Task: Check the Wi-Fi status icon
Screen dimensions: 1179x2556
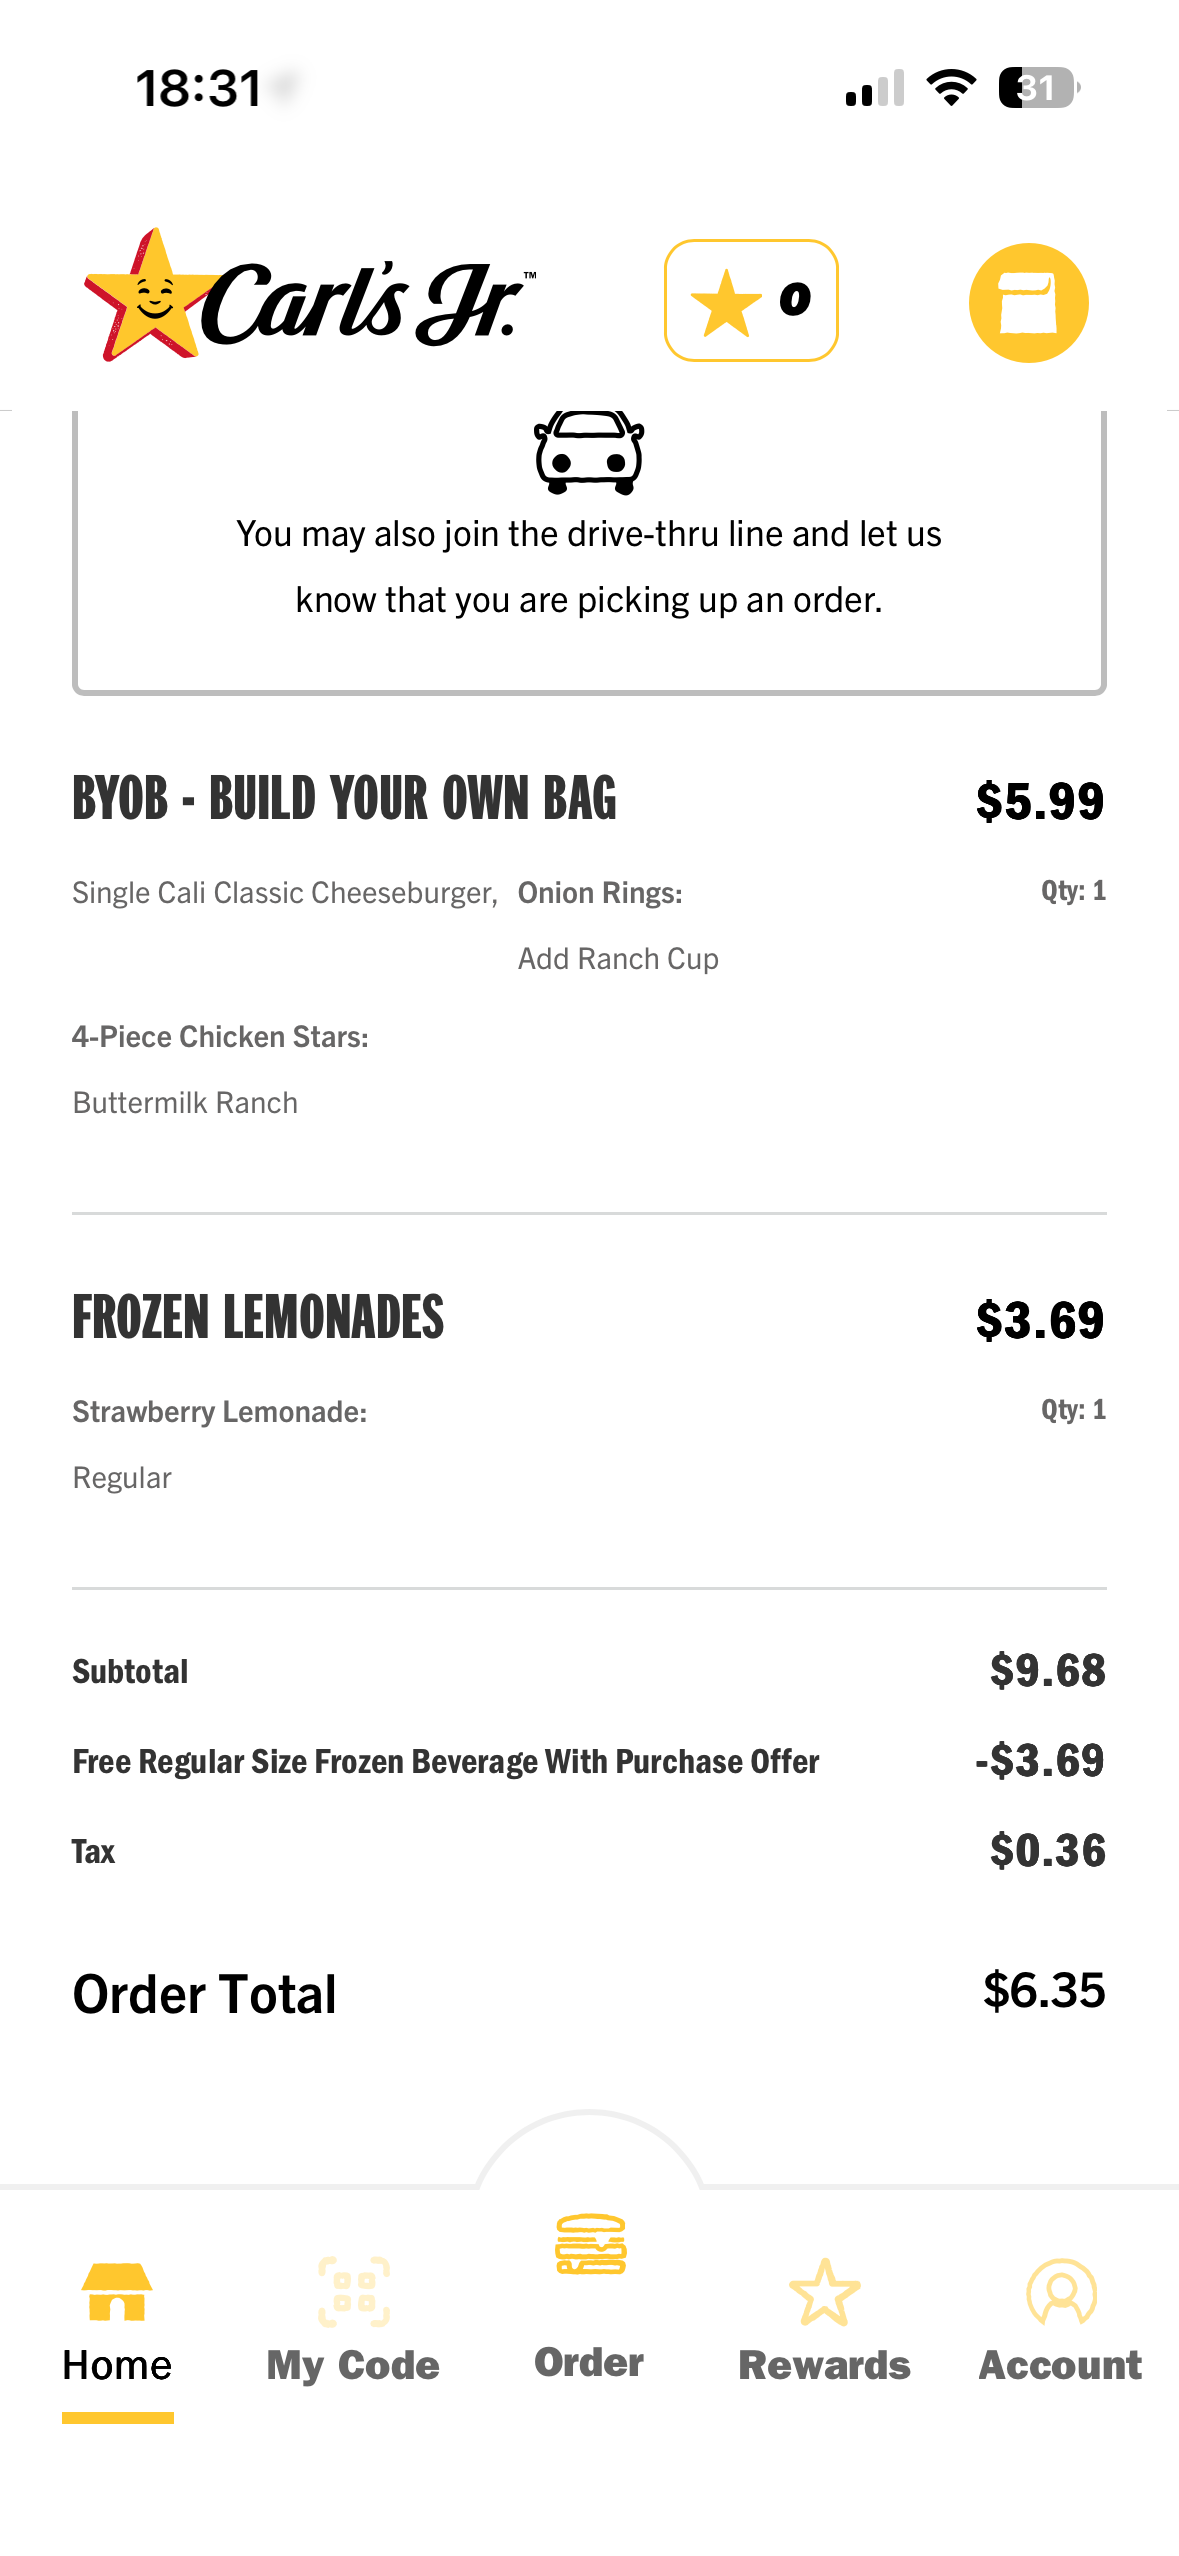Action: (951, 88)
